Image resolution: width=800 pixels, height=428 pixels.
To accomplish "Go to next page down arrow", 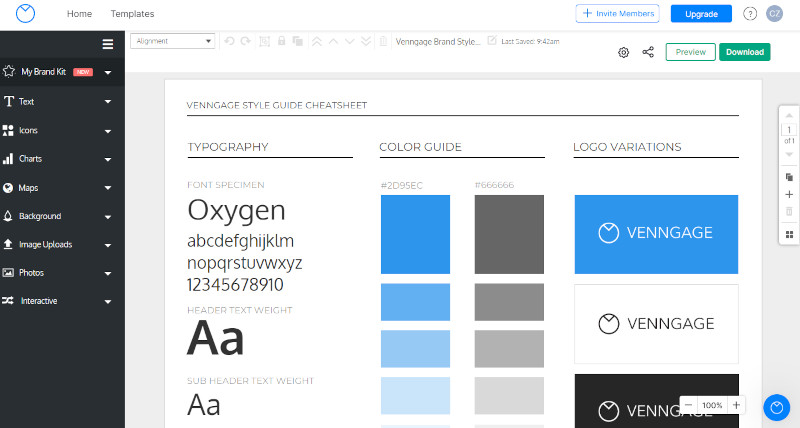I will pyautogui.click(x=789, y=155).
